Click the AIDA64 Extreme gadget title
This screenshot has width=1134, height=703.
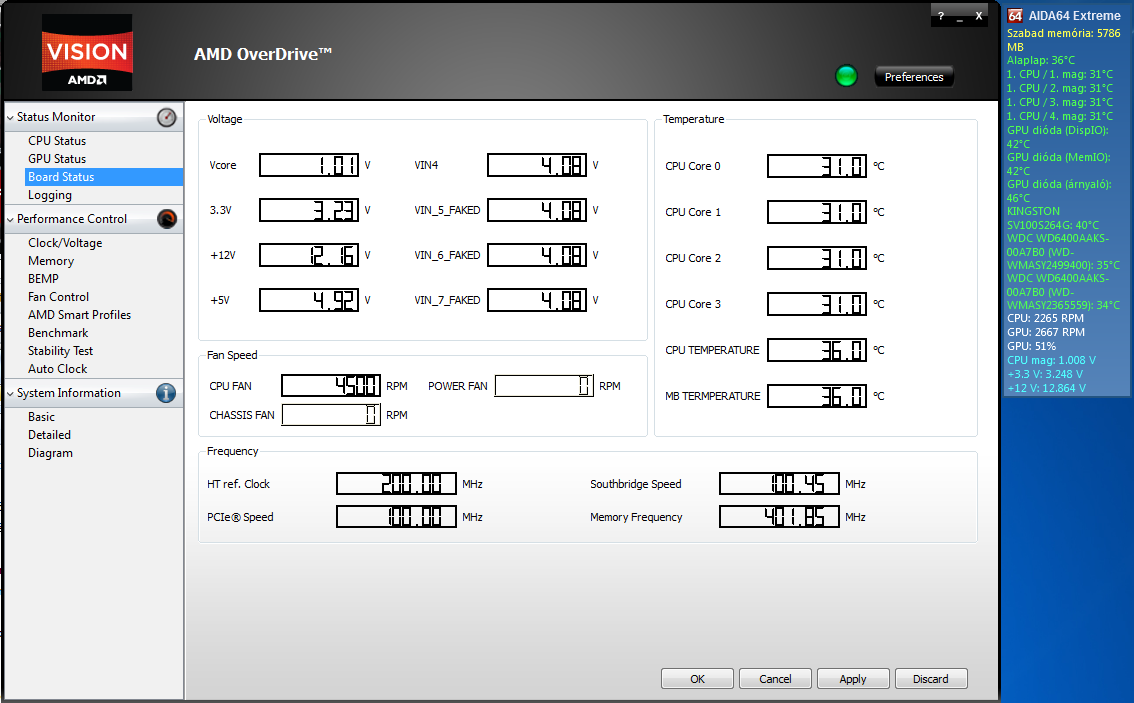(x=1075, y=16)
